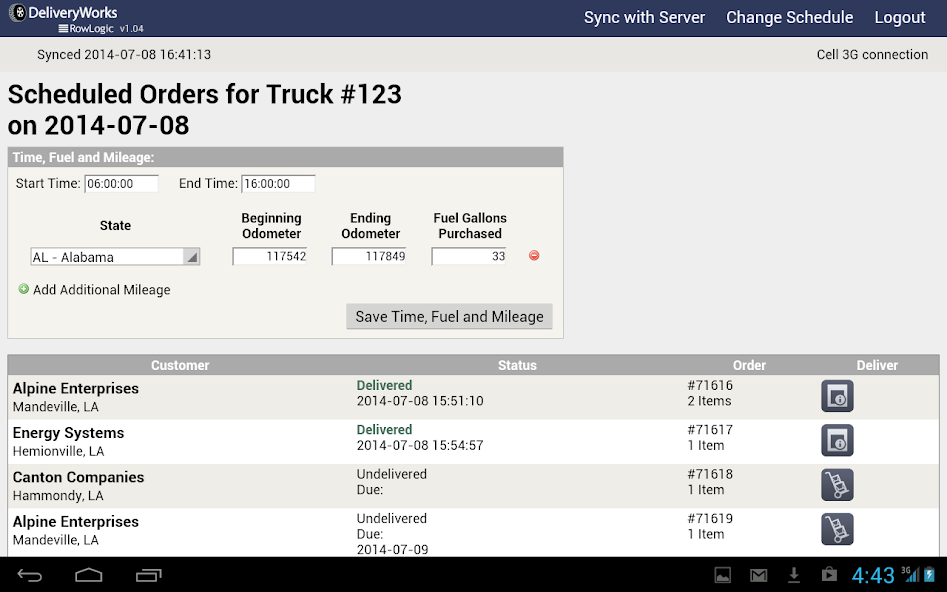Tap the Play Store icon
The width and height of the screenshot is (947, 592).
828,575
